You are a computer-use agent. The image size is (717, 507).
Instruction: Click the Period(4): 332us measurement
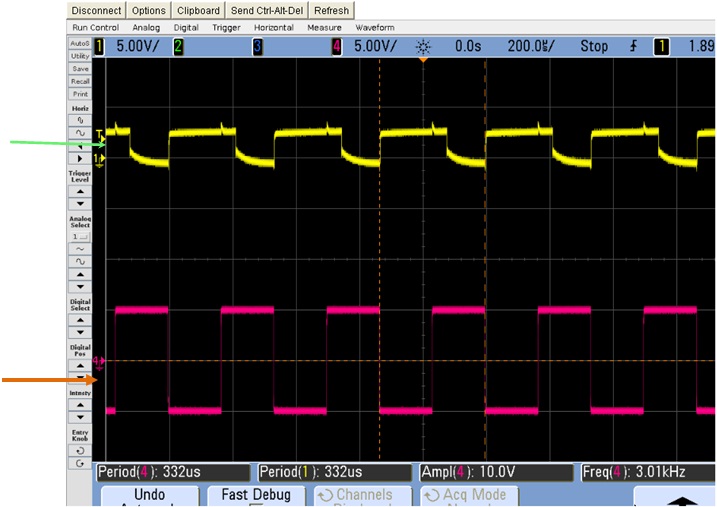(x=172, y=472)
